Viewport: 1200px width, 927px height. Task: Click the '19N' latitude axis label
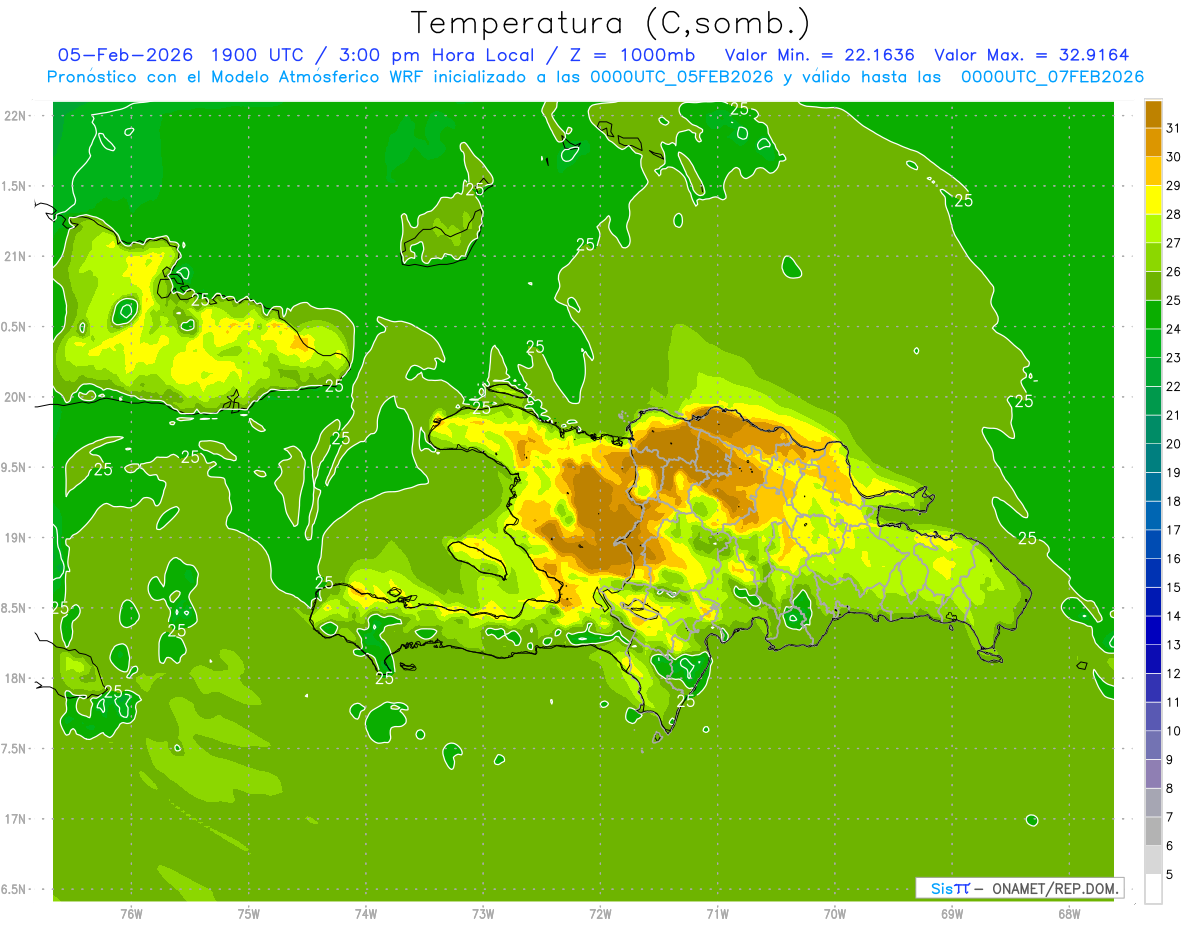tap(15, 537)
